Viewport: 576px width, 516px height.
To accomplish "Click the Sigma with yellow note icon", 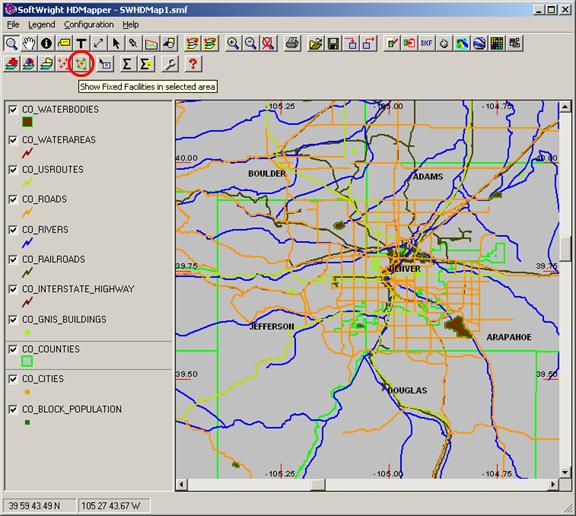I will coord(146,64).
